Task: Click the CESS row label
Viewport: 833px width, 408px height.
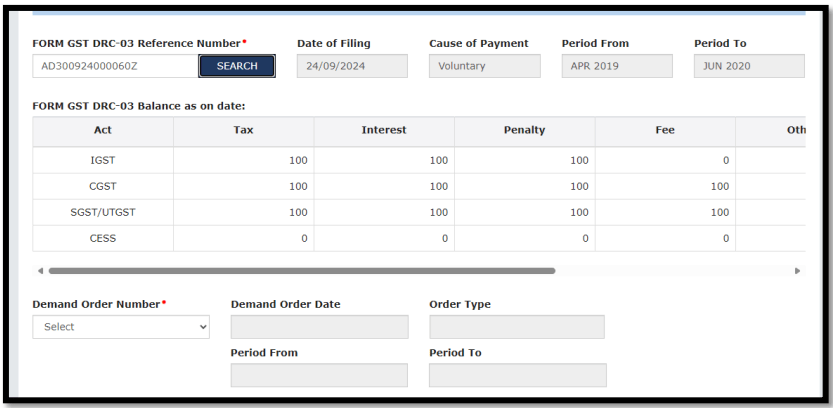Action: coord(103,238)
